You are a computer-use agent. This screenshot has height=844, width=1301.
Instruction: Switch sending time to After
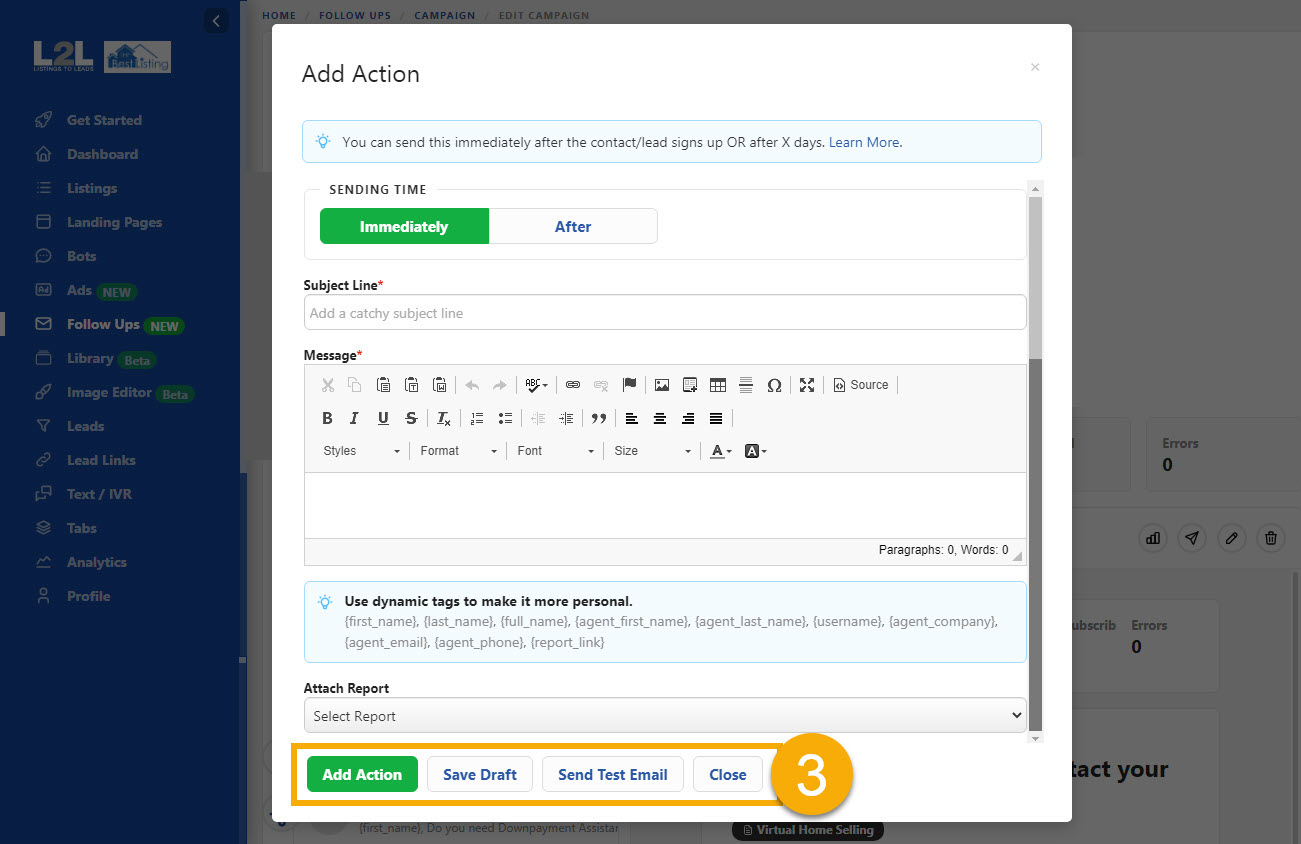pos(573,226)
